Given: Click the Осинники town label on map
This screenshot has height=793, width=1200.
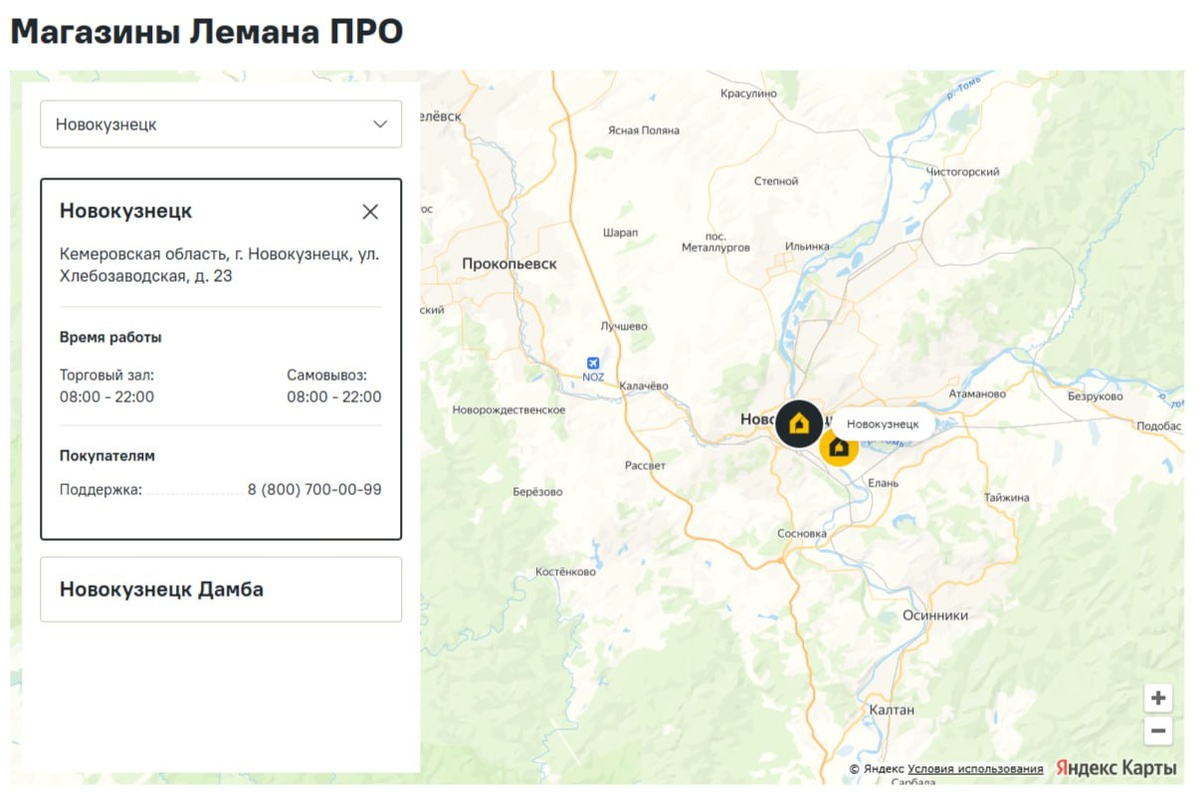Looking at the screenshot, I should (x=935, y=616).
